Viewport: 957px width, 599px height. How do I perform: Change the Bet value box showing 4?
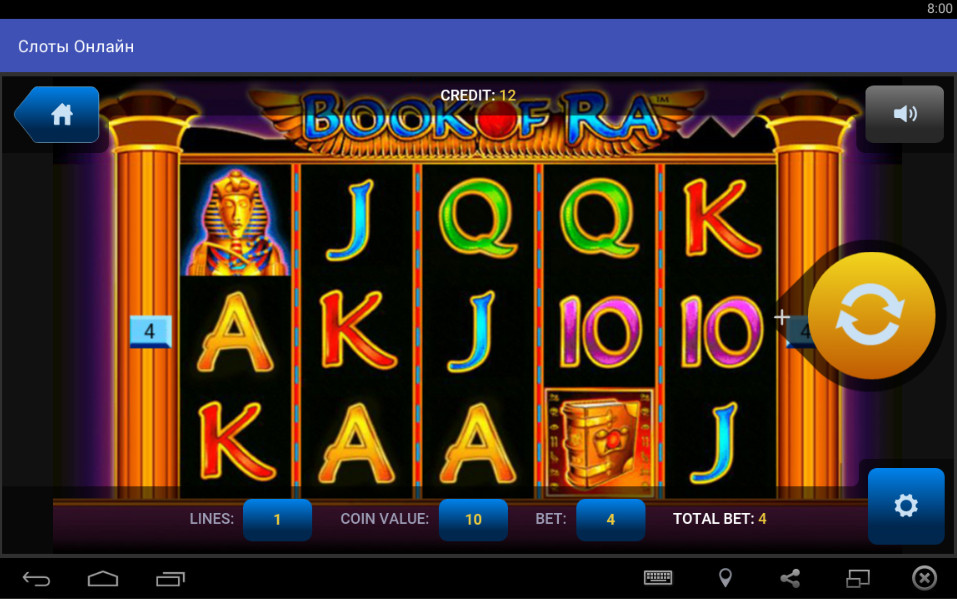[610, 519]
